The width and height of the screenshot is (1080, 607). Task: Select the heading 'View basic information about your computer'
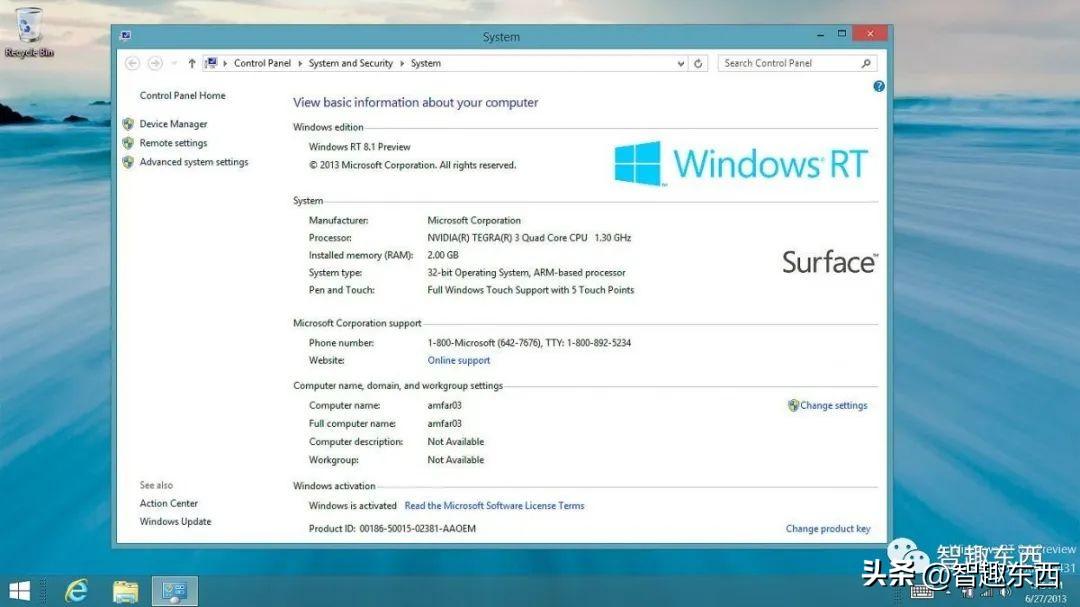[415, 103]
